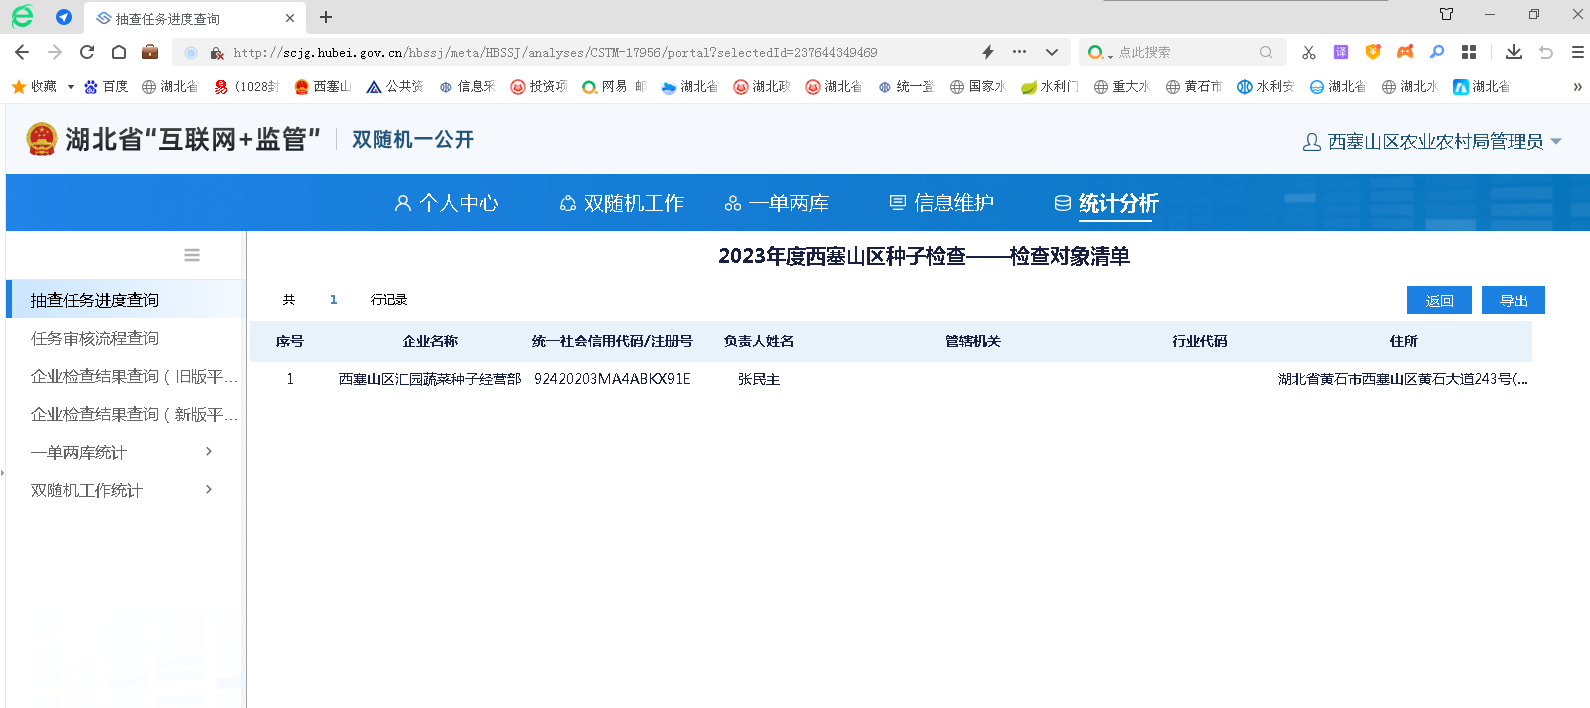Open the 个人中心 navigation menu

coord(446,203)
